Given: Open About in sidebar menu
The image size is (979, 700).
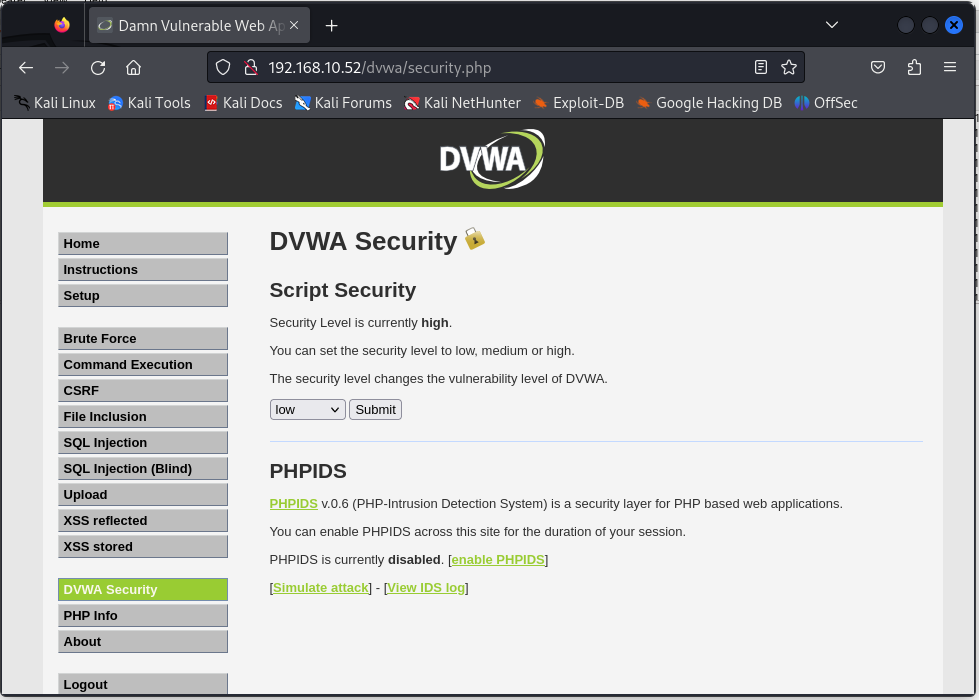Looking at the screenshot, I should (143, 641).
